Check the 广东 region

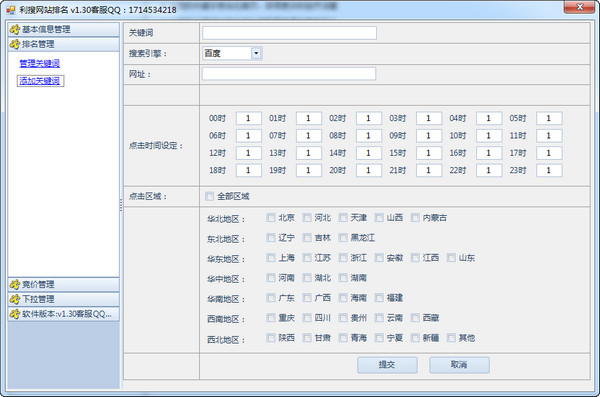click(271, 297)
